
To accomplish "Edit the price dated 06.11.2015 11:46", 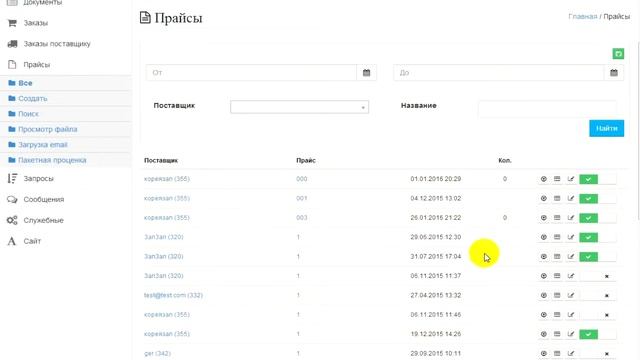I will pos(571,315).
